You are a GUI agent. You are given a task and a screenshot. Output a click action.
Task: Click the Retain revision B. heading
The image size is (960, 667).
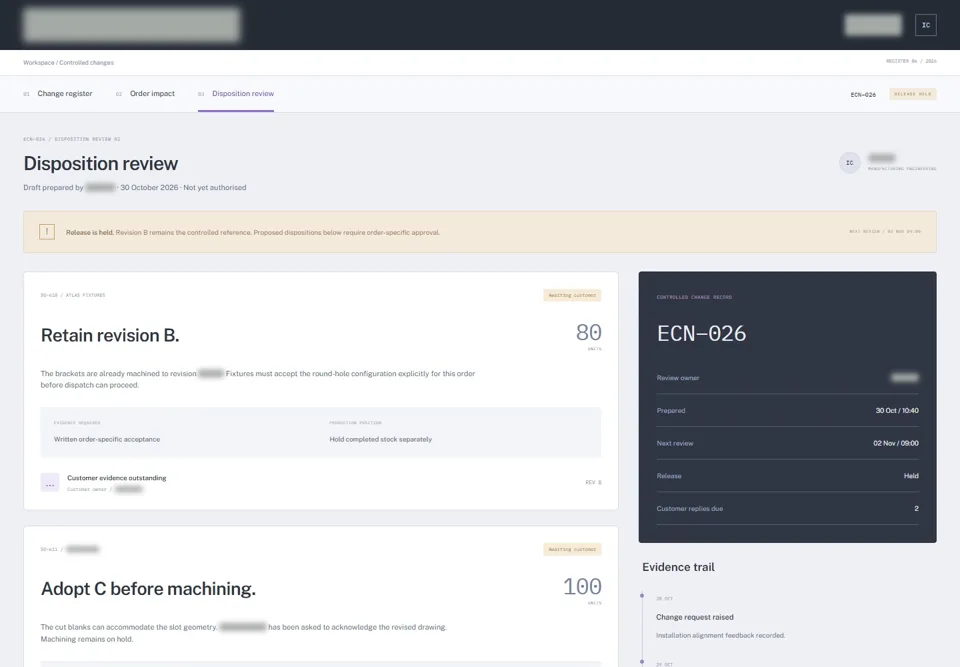click(110, 336)
